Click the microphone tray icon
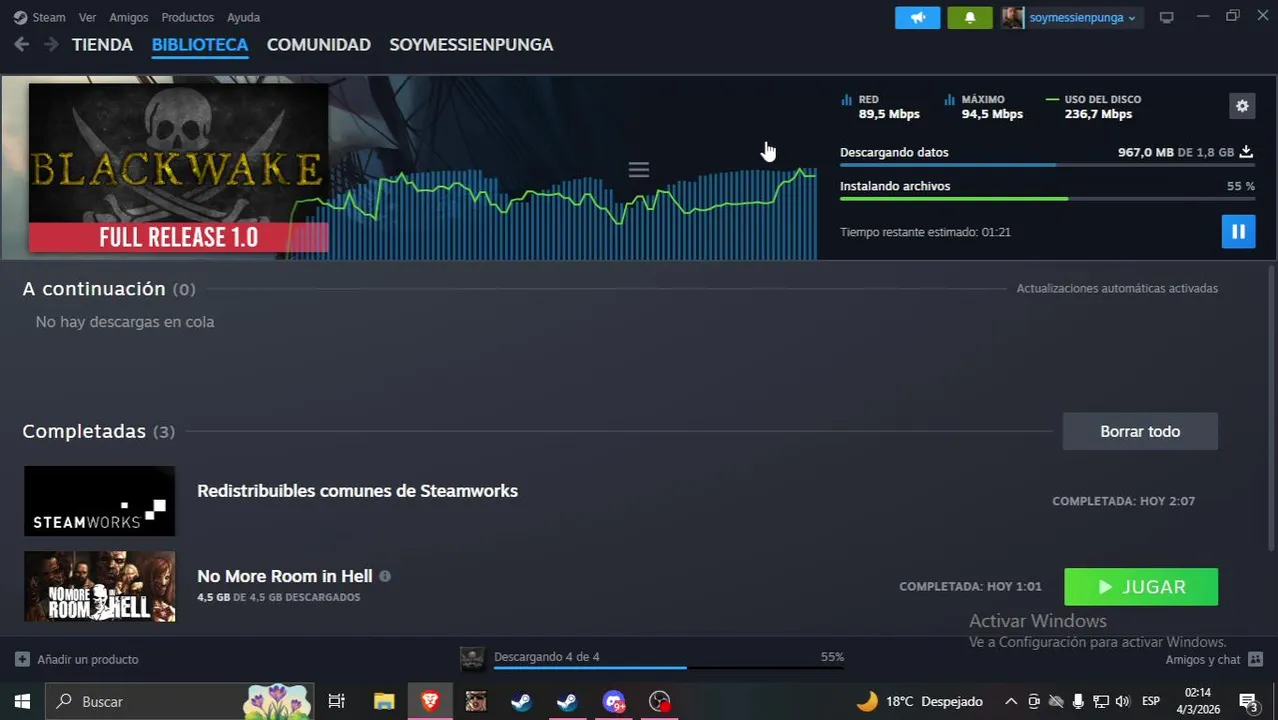The image size is (1278, 720). (x=1079, y=702)
